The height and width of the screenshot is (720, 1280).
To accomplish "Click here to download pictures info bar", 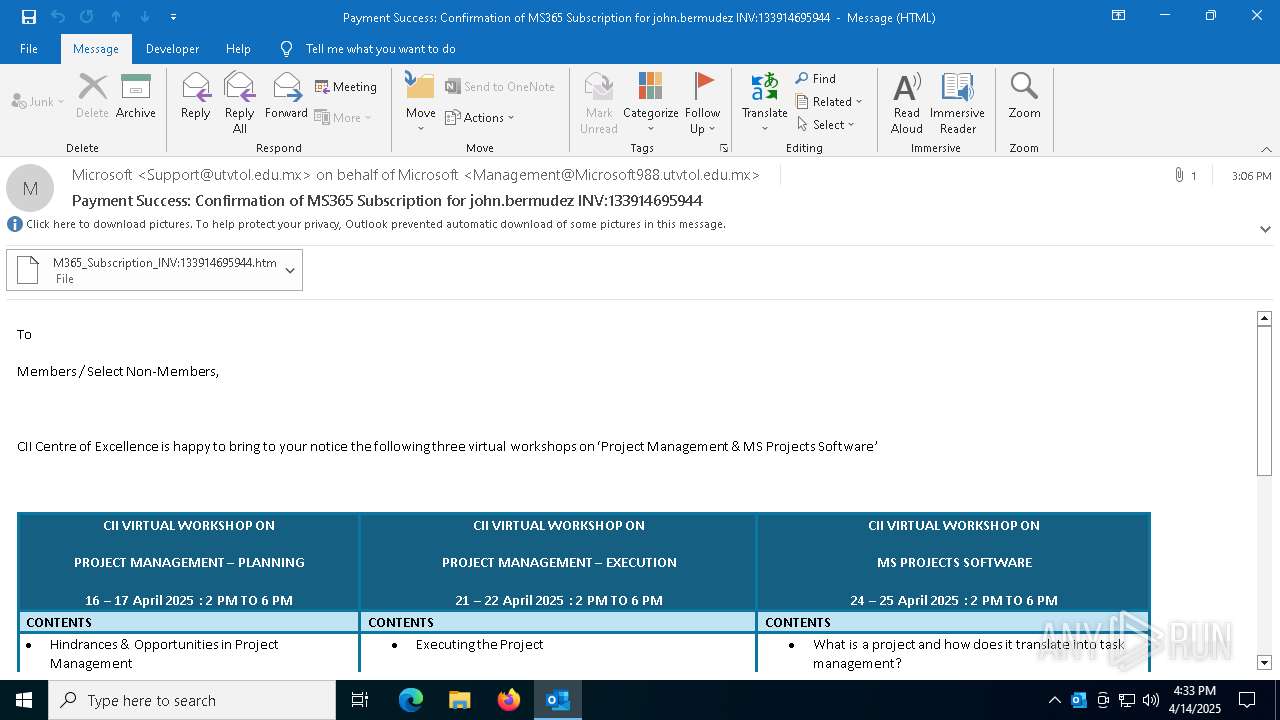I will pos(375,224).
